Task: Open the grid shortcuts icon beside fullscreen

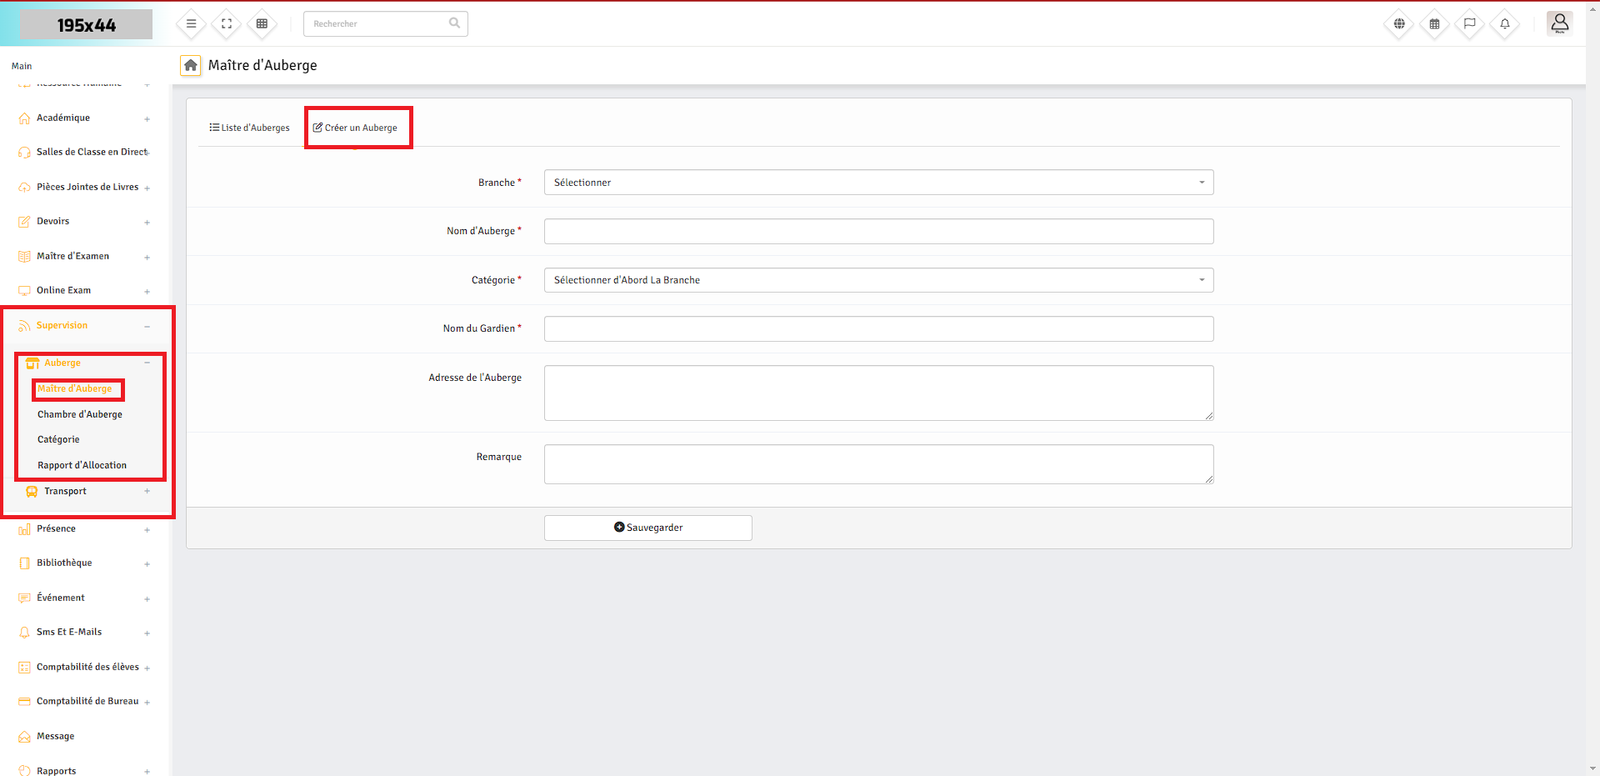Action: (262, 24)
